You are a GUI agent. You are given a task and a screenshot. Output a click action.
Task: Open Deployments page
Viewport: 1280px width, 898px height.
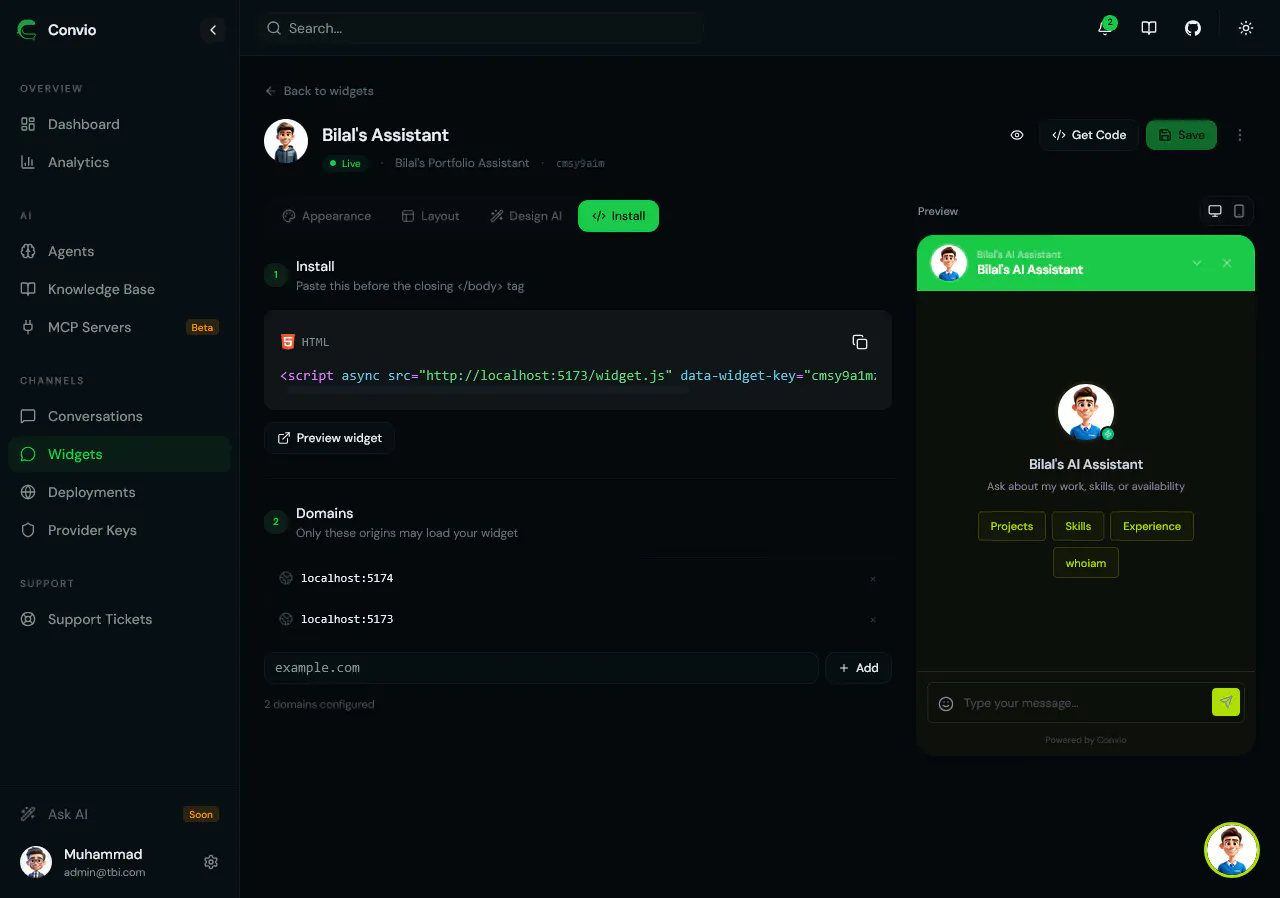[119, 492]
